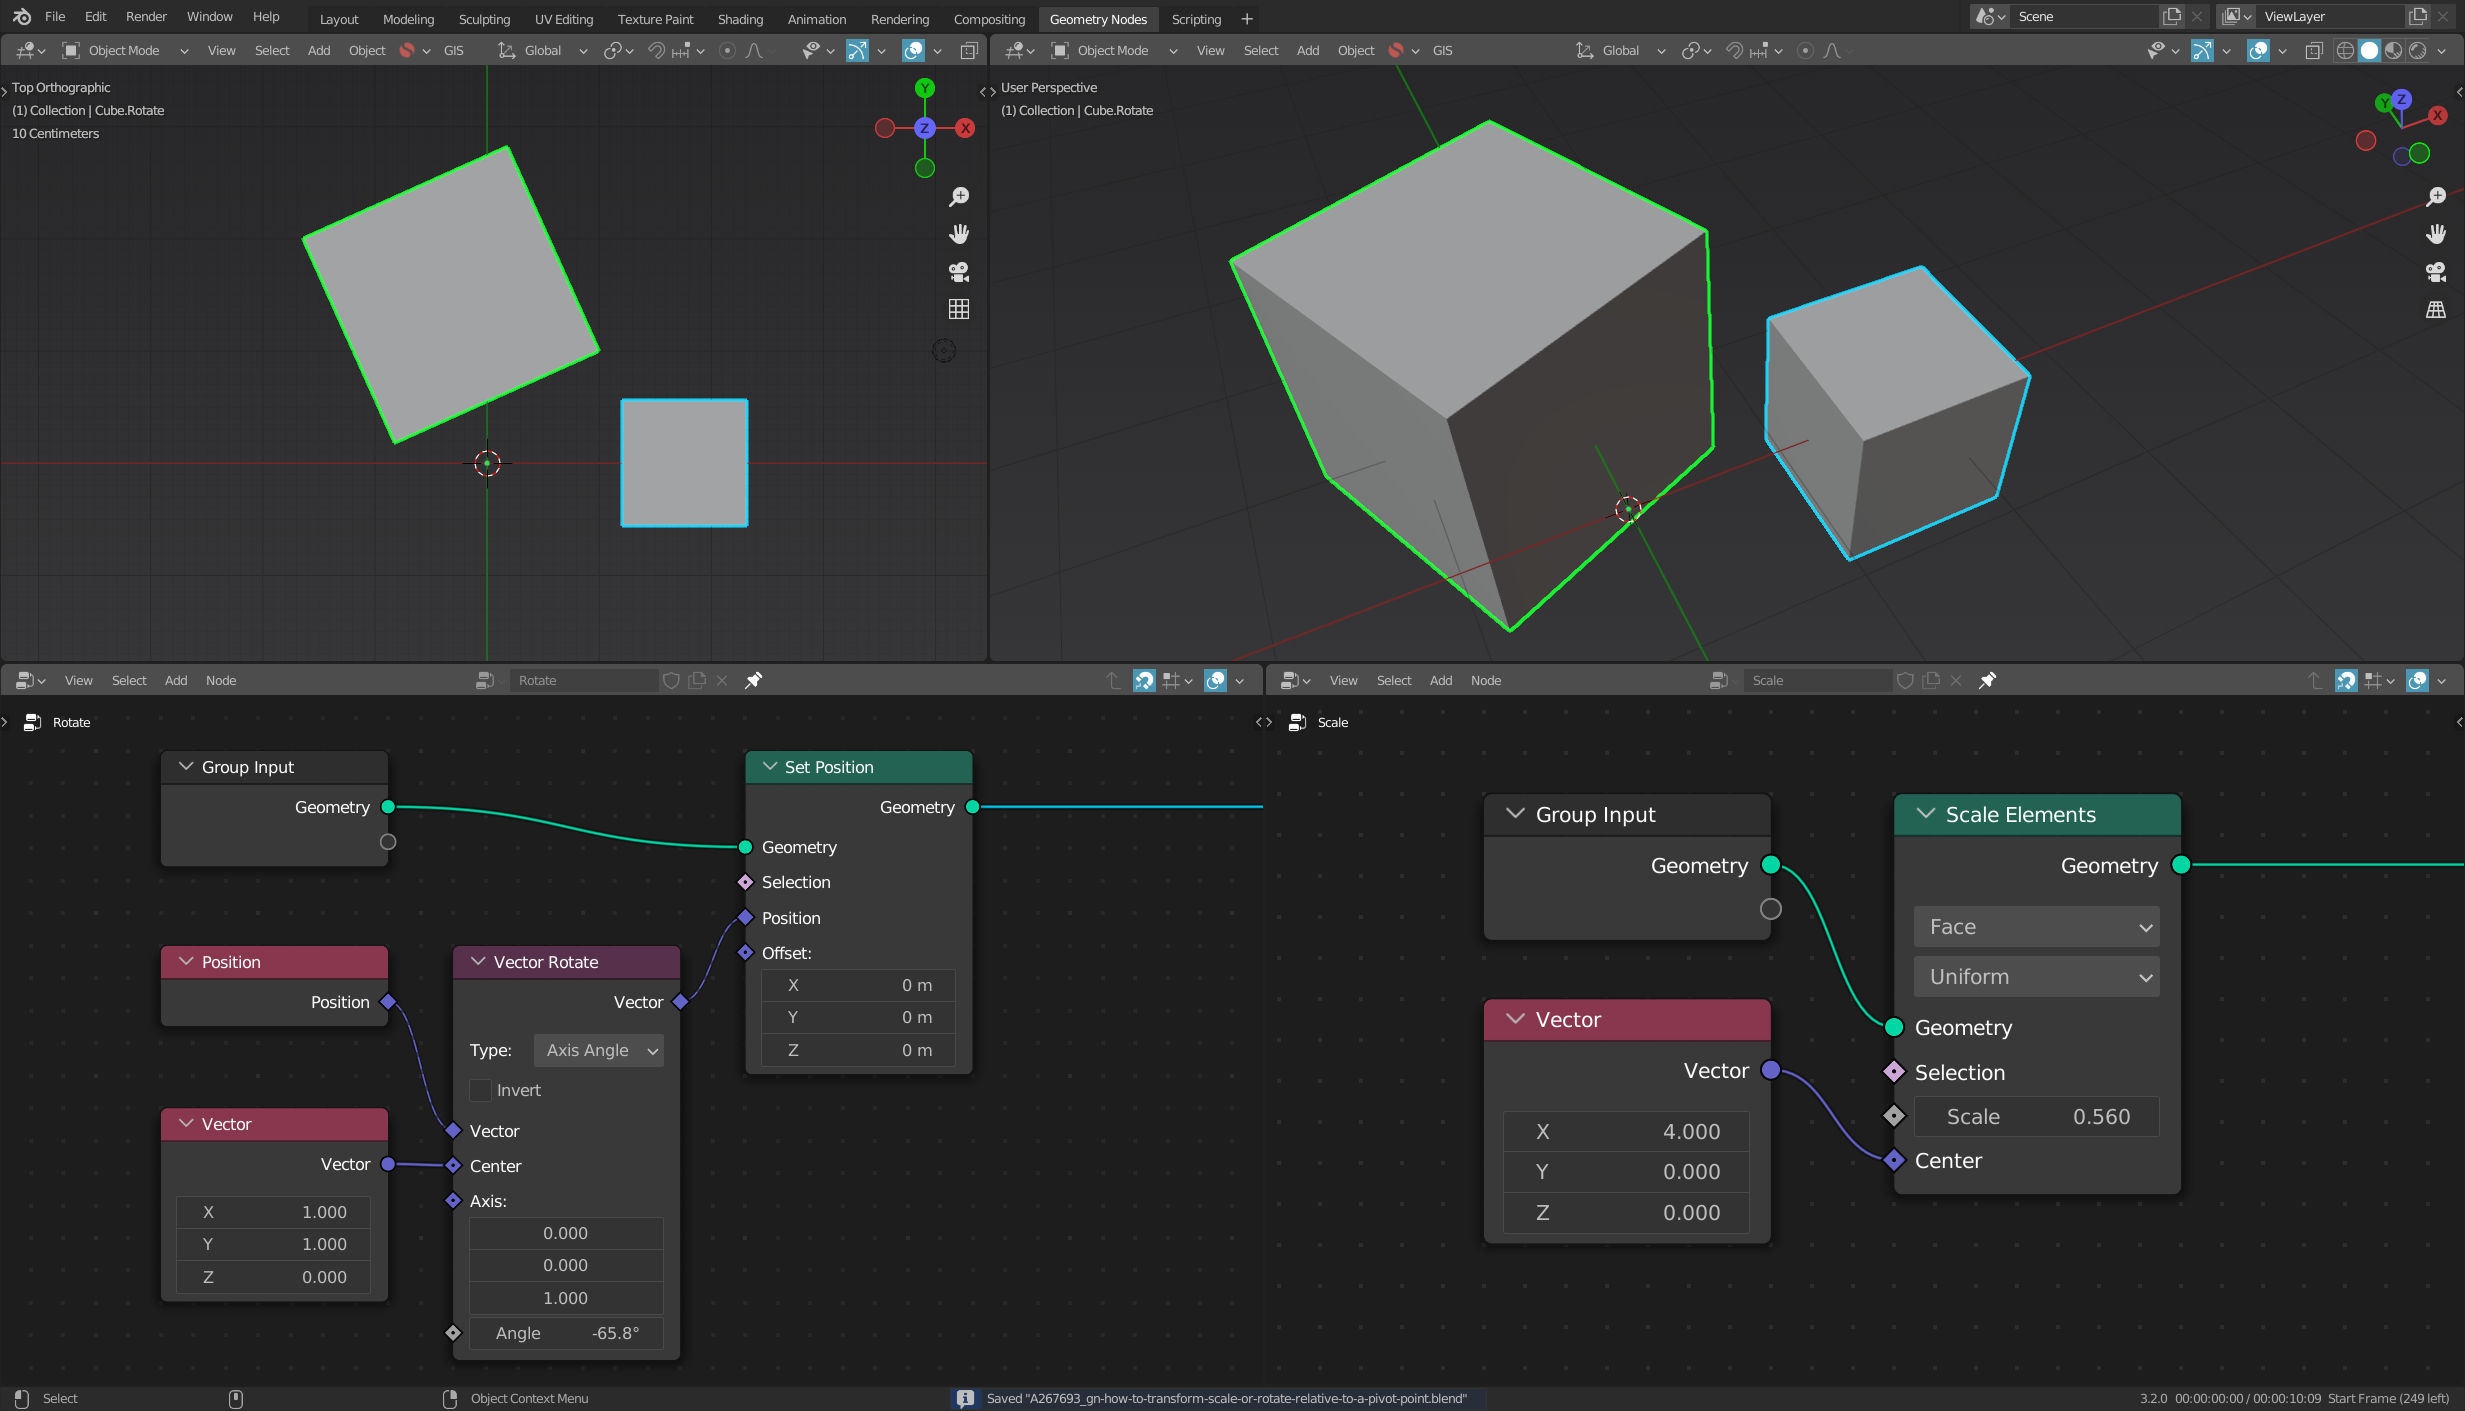Toggle camera view icon in User Perspective viewport
Image resolution: width=2465 pixels, height=1411 pixels.
pyautogui.click(x=2436, y=272)
